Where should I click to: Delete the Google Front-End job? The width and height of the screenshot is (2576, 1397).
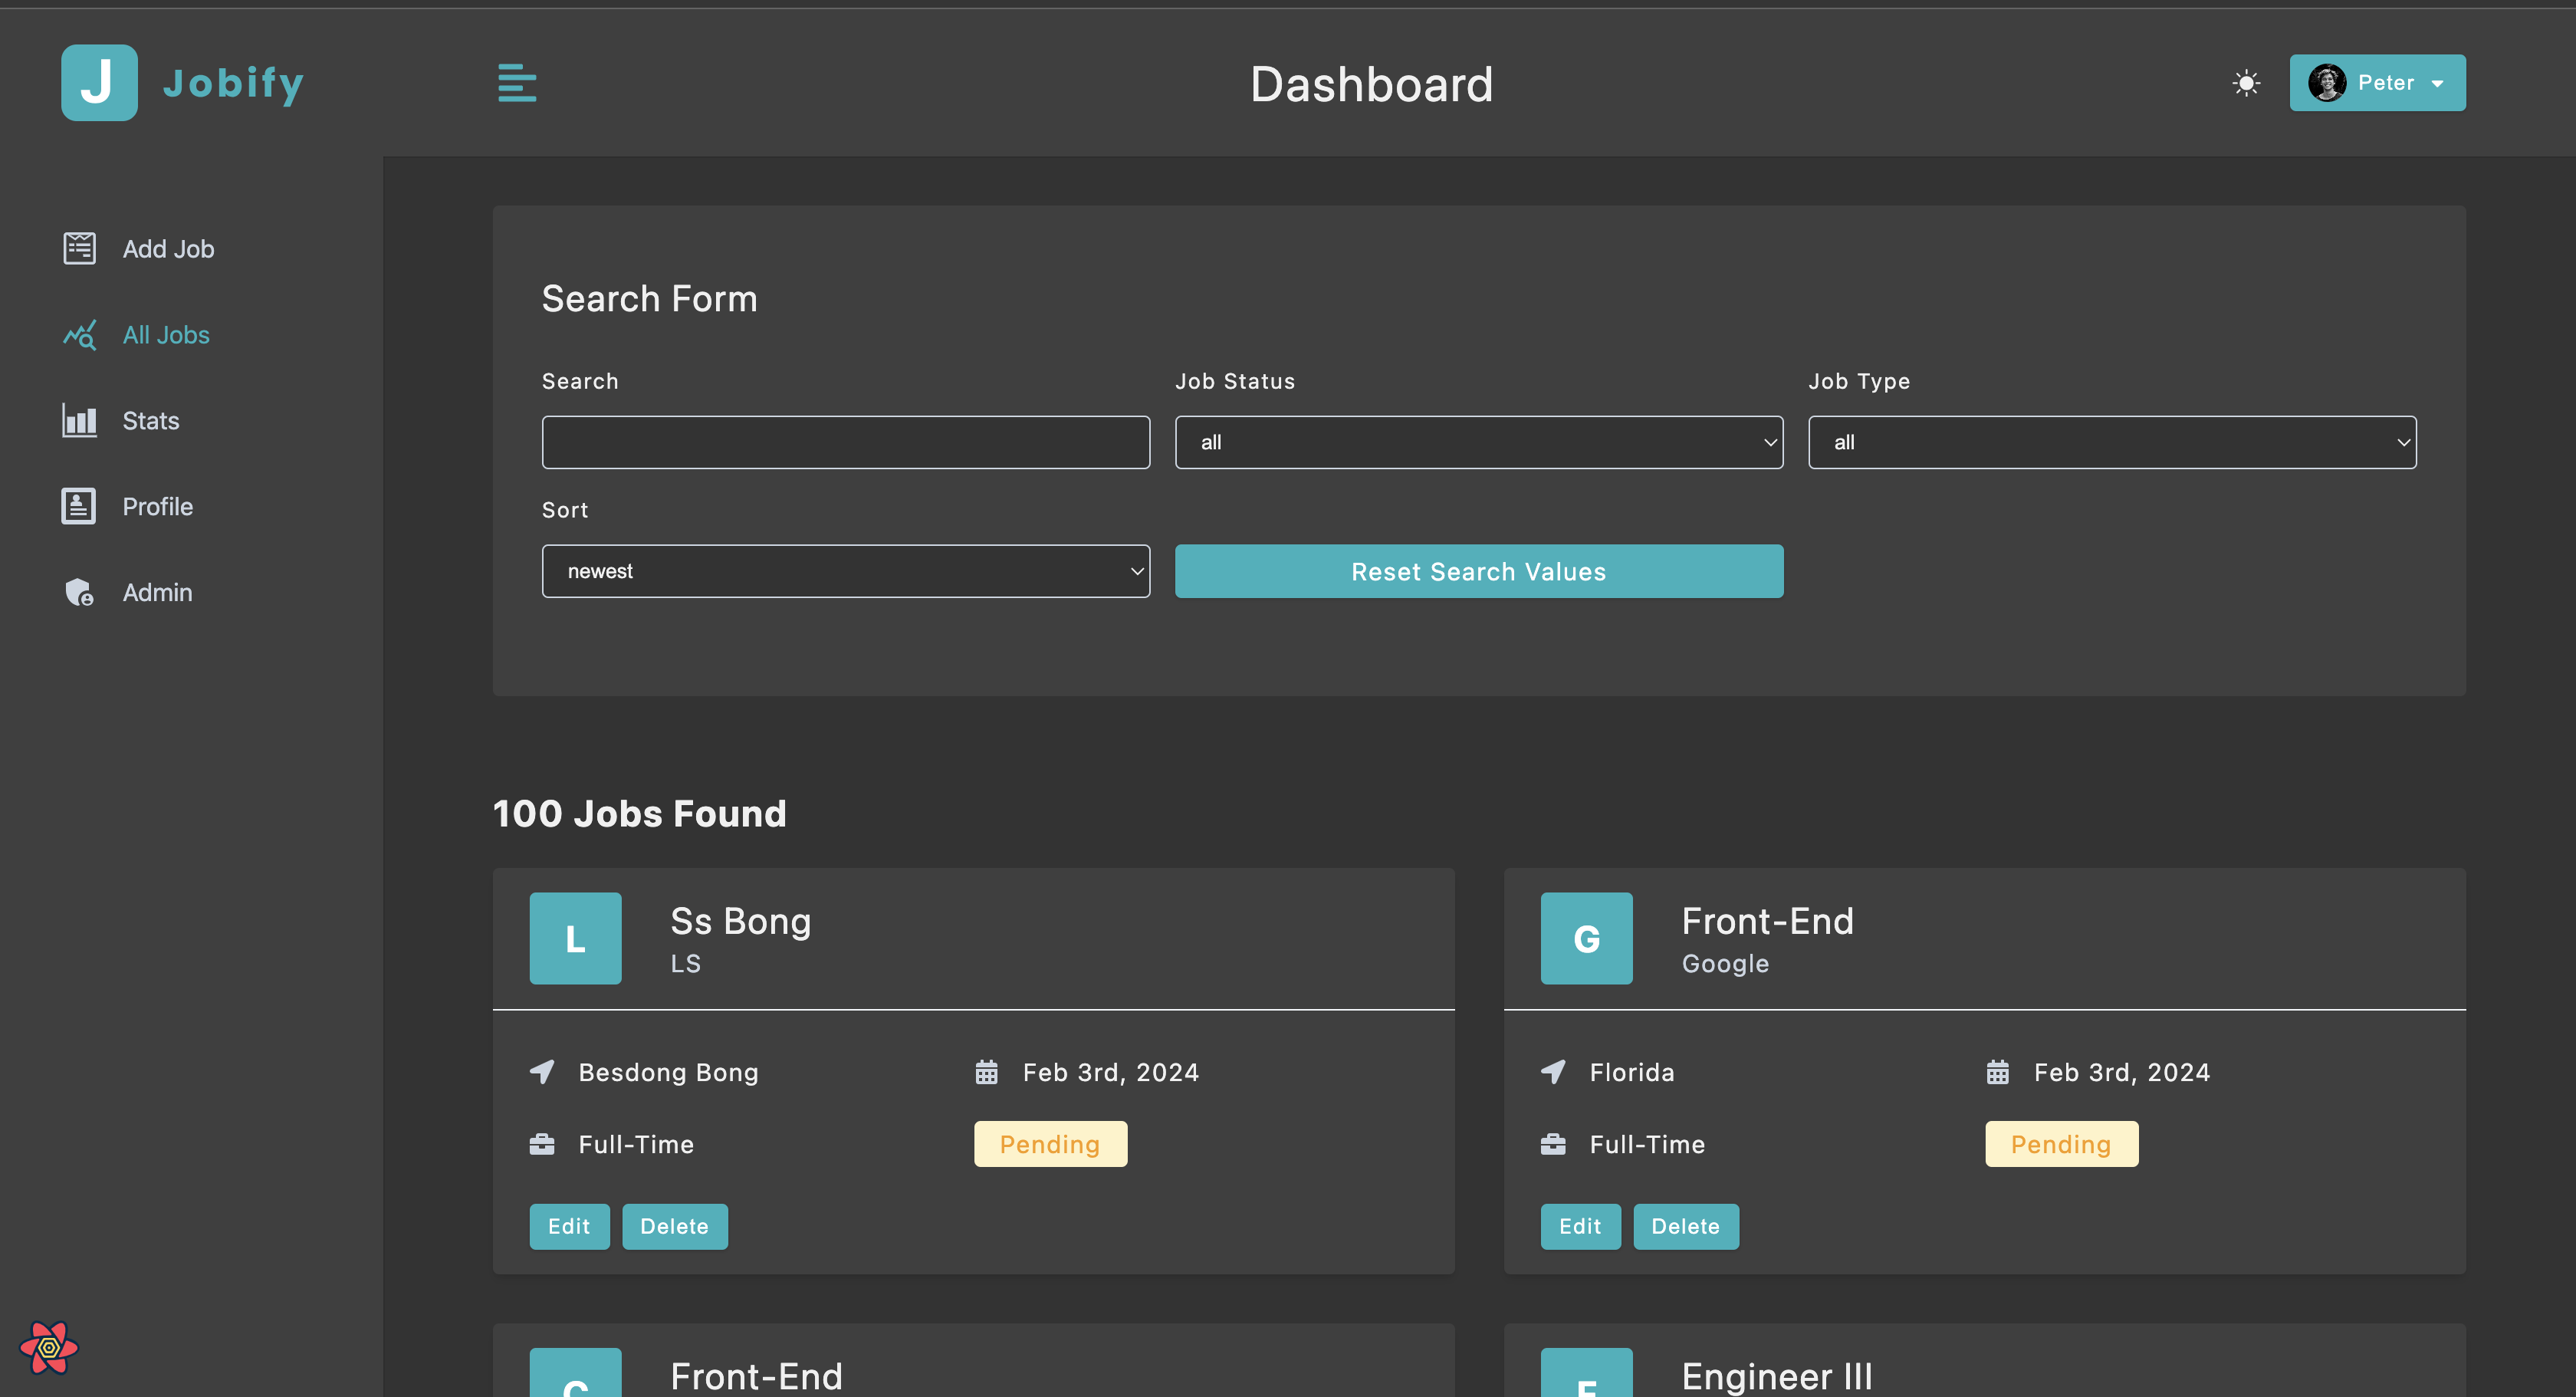click(x=1685, y=1227)
